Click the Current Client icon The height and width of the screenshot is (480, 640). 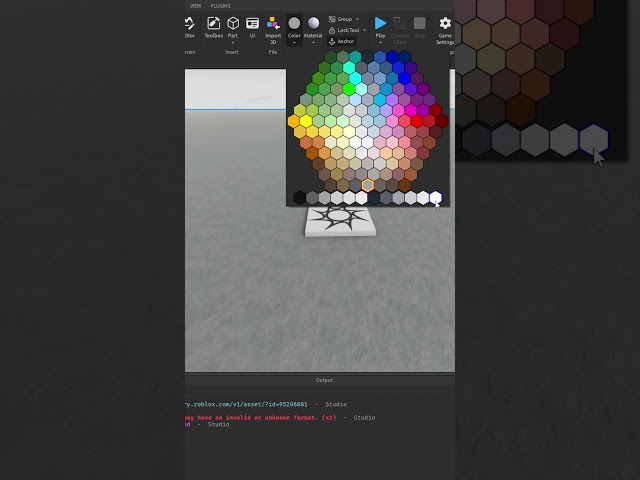point(400,24)
